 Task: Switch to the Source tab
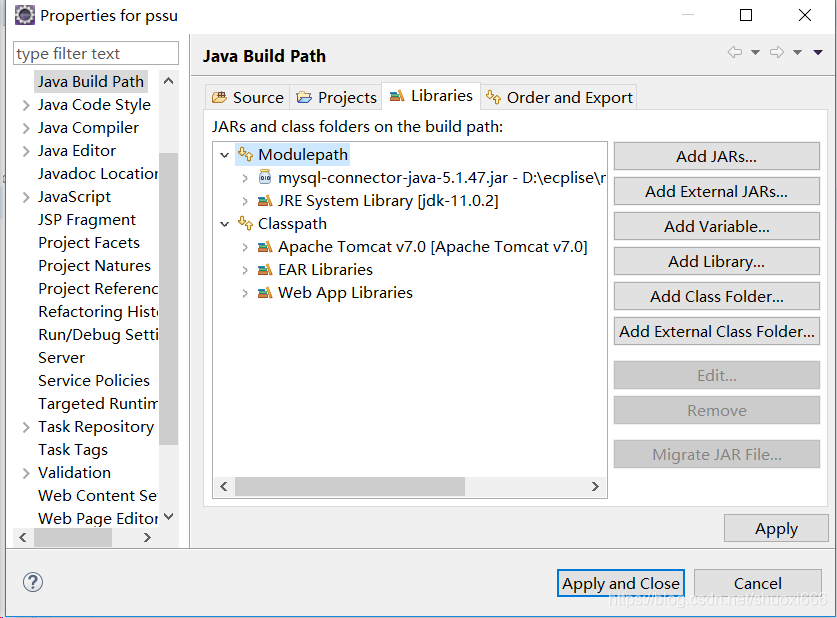[248, 97]
